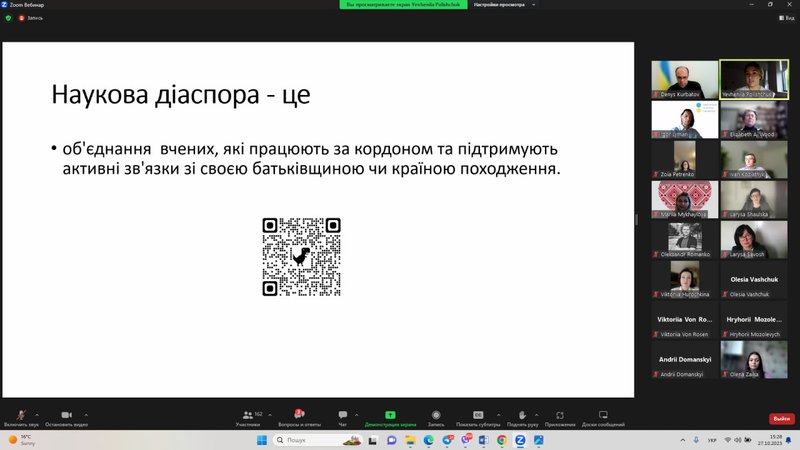Expand arrow next to participants count
800x450 pixels.
click(270, 415)
